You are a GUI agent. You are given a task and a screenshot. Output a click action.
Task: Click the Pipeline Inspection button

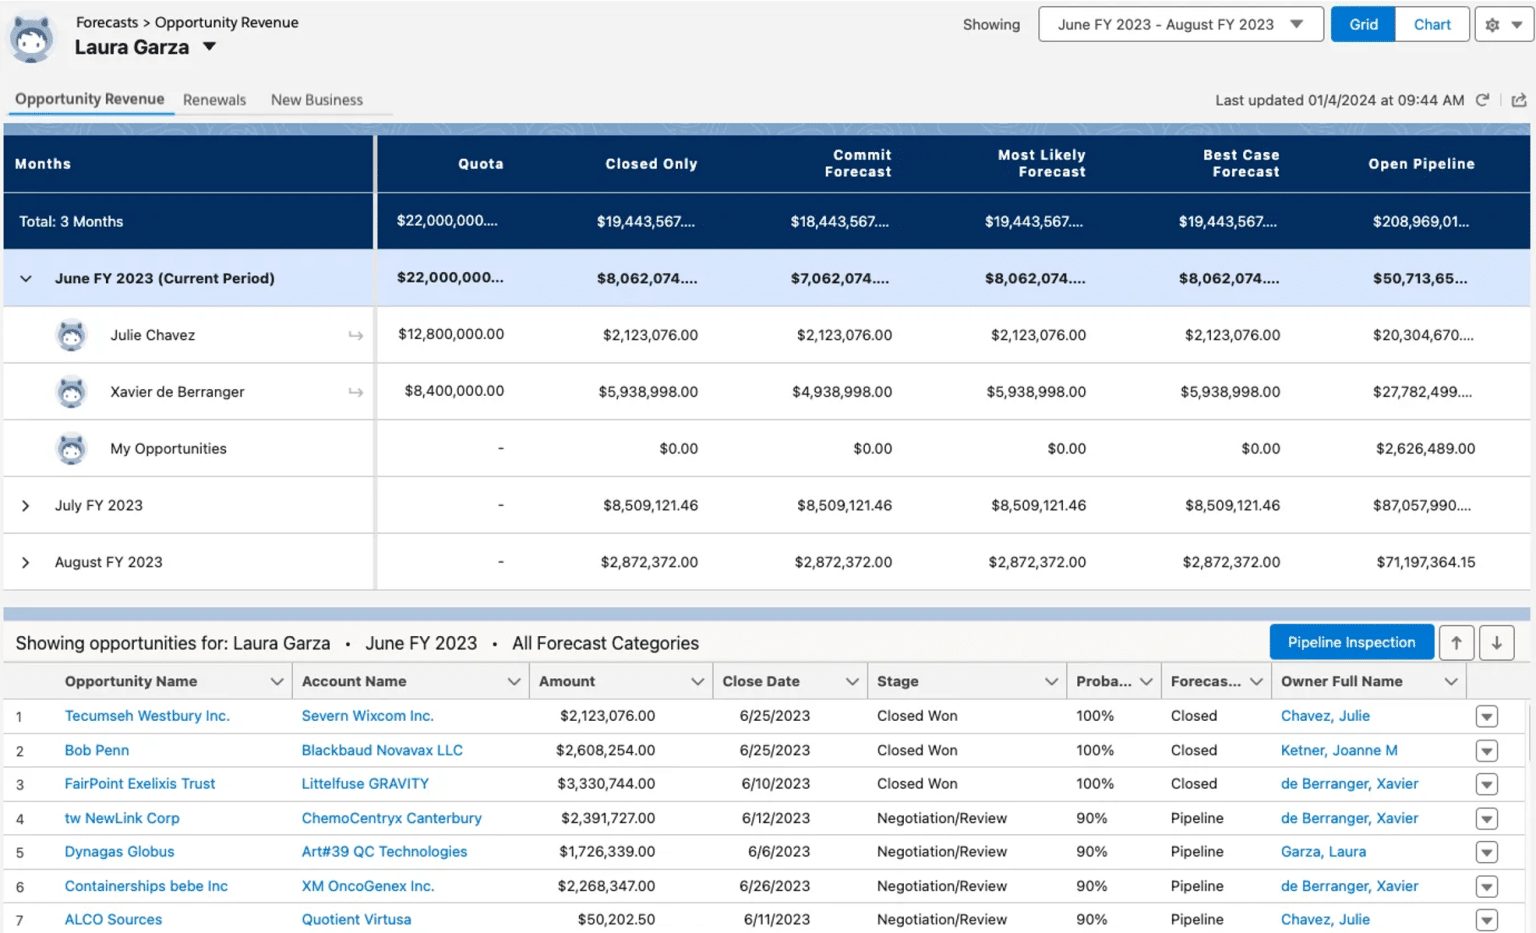click(x=1351, y=642)
